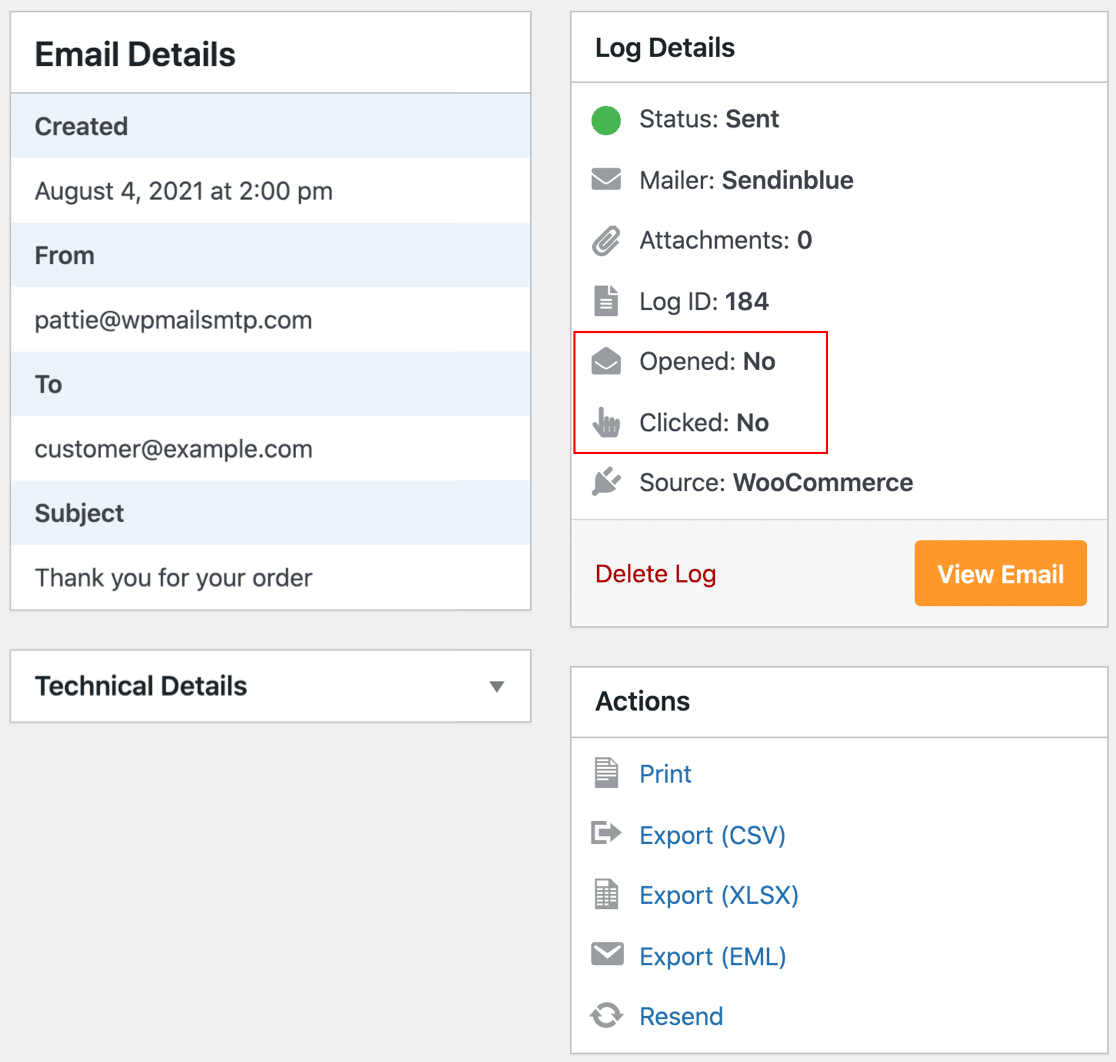Click the Print page icon
The width and height of the screenshot is (1116, 1062).
coord(606,772)
